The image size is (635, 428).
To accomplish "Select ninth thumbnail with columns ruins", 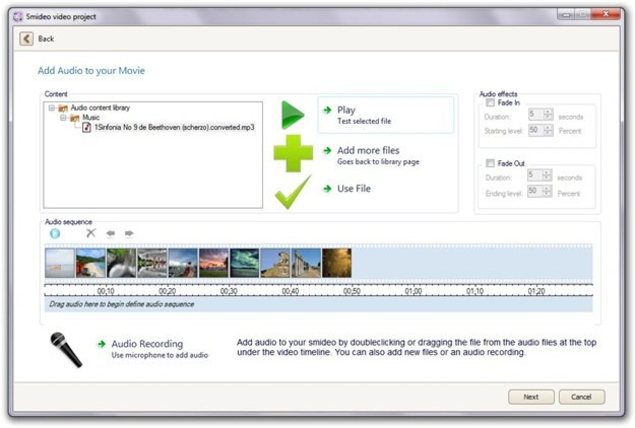I will coord(306,263).
